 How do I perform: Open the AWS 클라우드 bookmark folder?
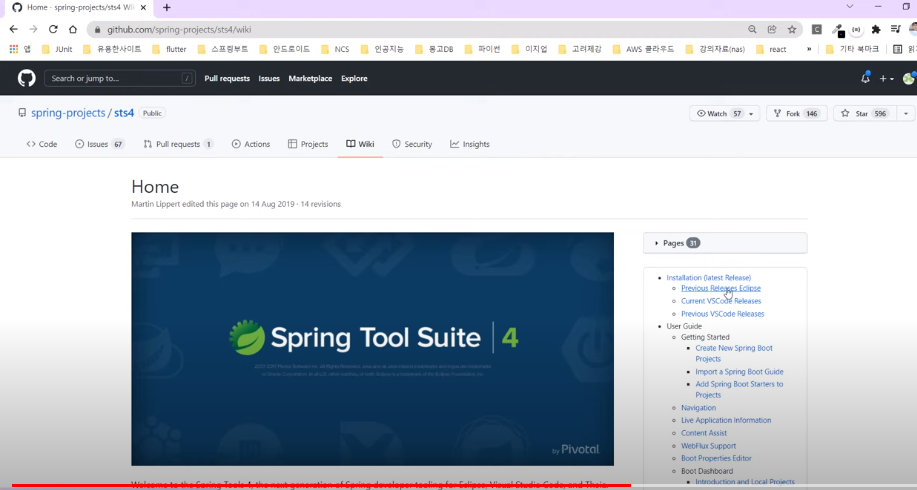point(643,49)
